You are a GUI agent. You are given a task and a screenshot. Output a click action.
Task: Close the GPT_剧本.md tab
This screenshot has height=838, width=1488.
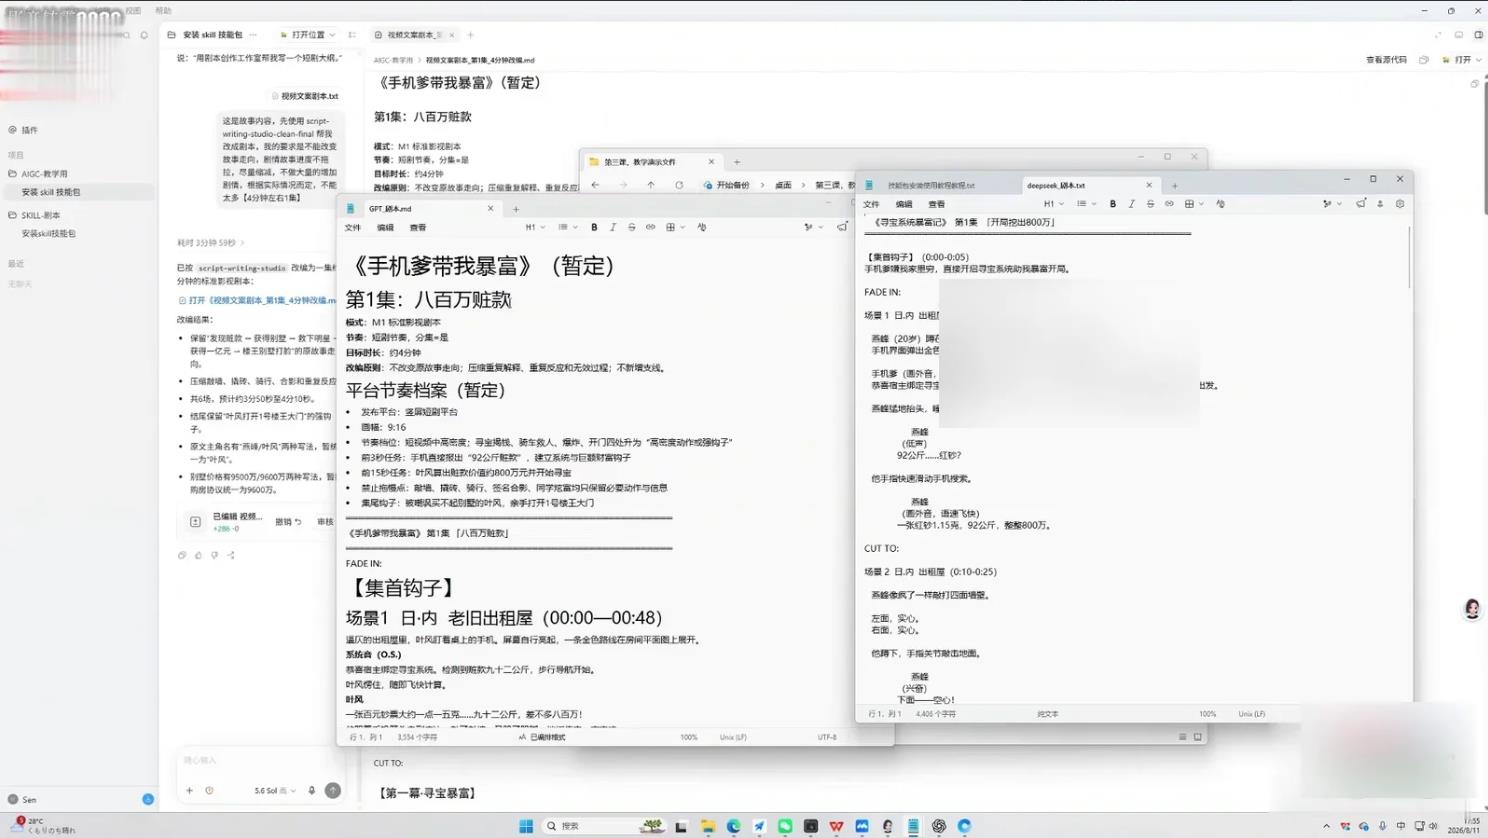click(490, 209)
